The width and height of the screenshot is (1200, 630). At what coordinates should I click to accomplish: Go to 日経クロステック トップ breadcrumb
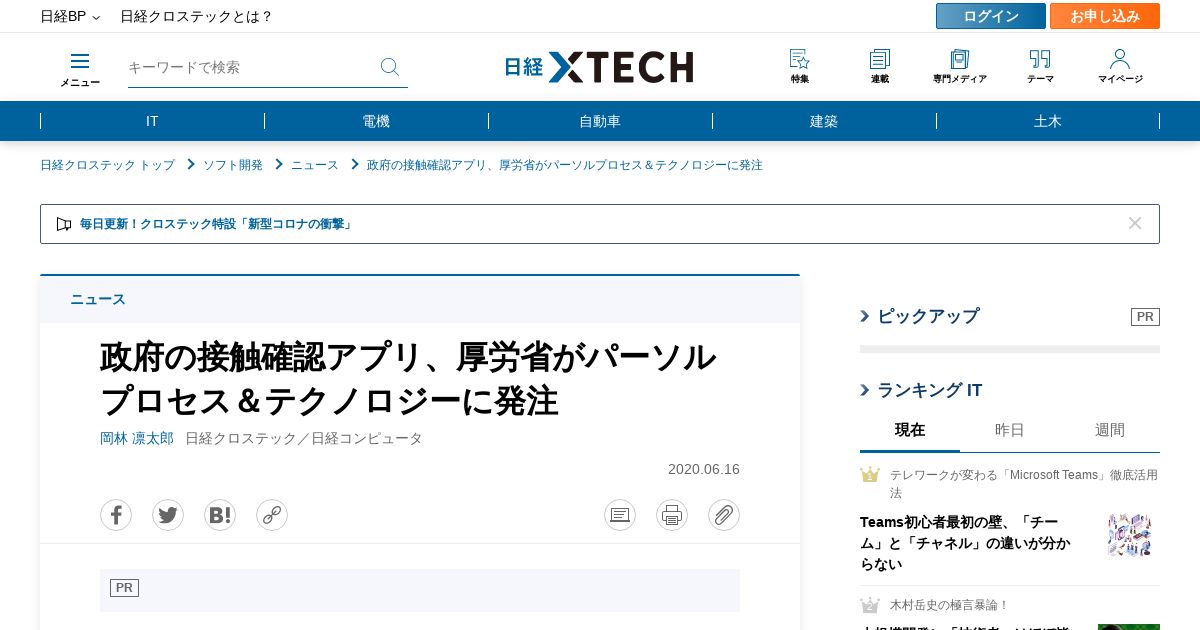pos(107,165)
